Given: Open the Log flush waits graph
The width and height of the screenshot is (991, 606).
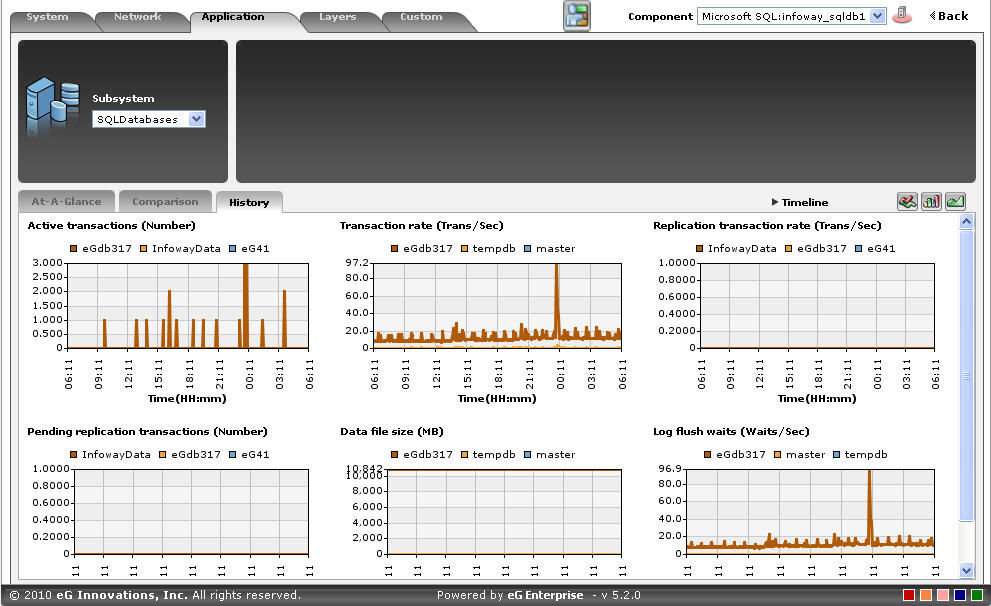Looking at the screenshot, I should point(810,512).
